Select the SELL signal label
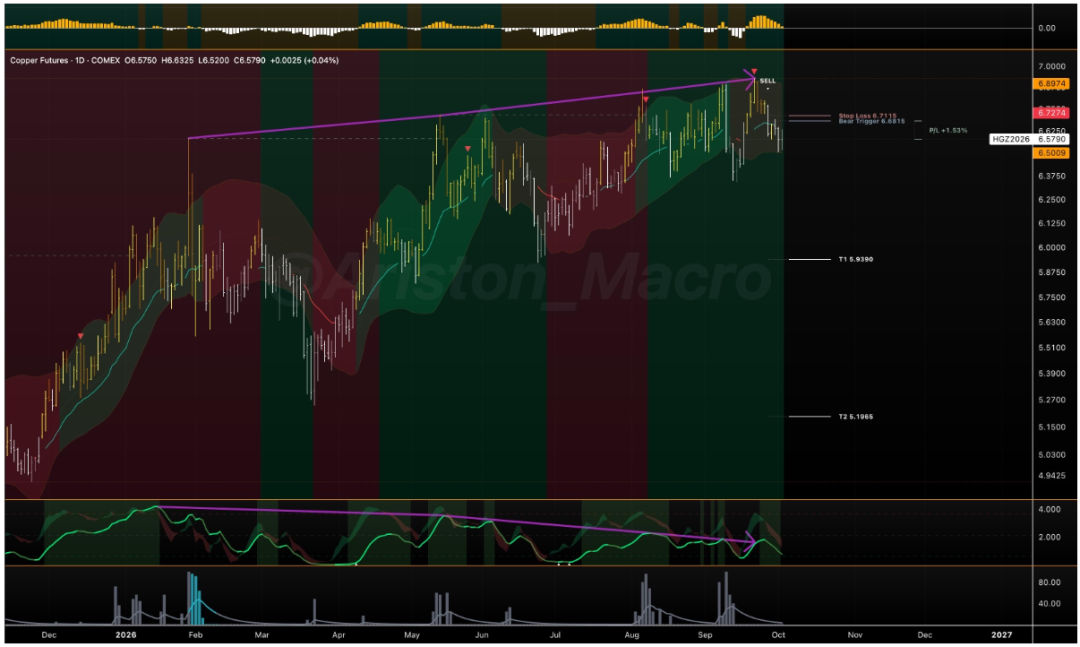Image resolution: width=1080 pixels, height=647 pixels. click(x=767, y=81)
